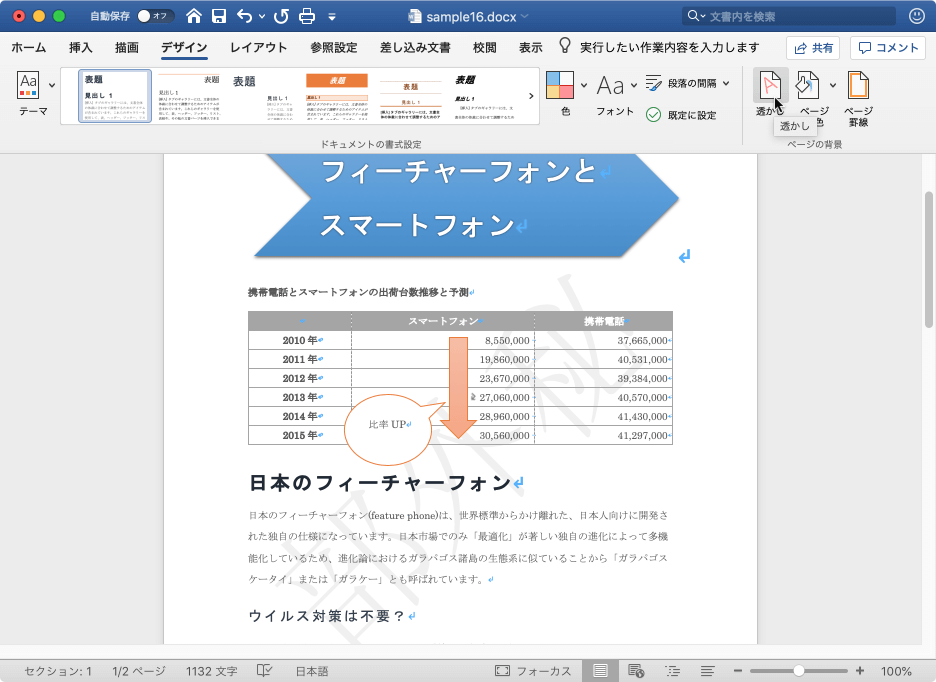Click the Home icon in title bar
This screenshot has width=936, height=682.
193,16
